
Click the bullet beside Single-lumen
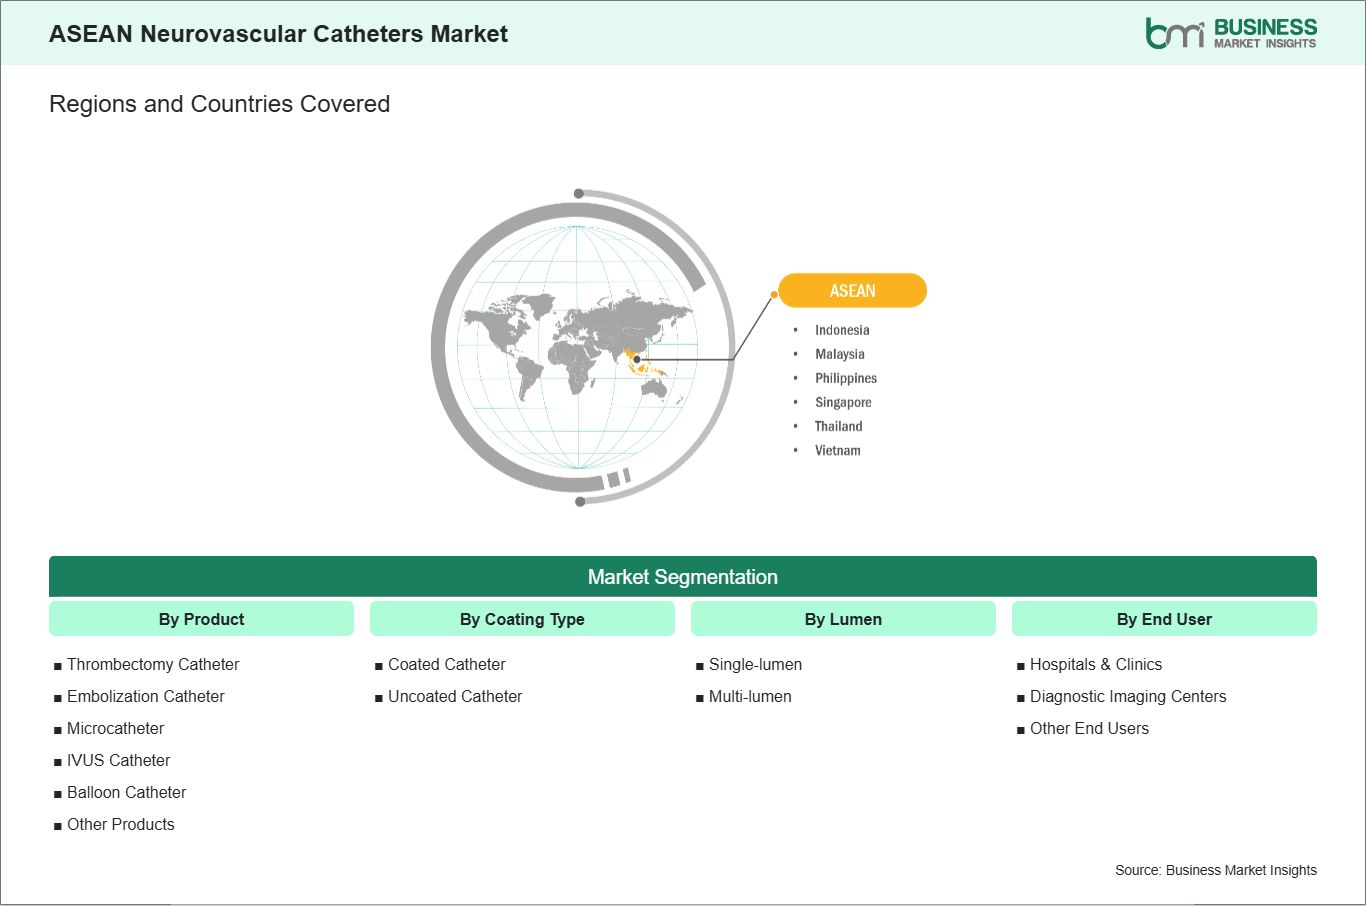point(700,666)
